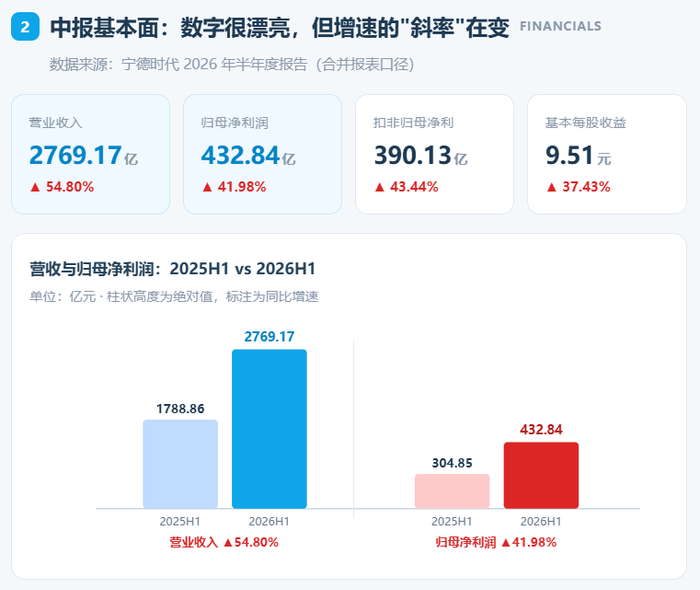The image size is (700, 590).
Task: Click the blue section number 2 badge
Action: tap(25, 27)
